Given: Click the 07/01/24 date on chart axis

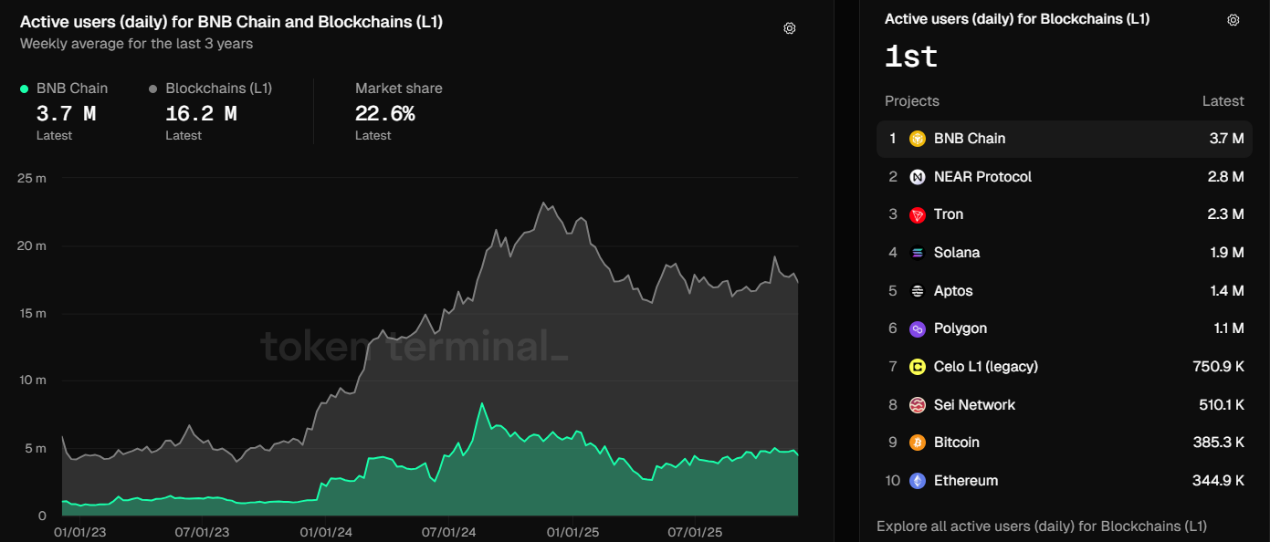Looking at the screenshot, I should pos(449,533).
